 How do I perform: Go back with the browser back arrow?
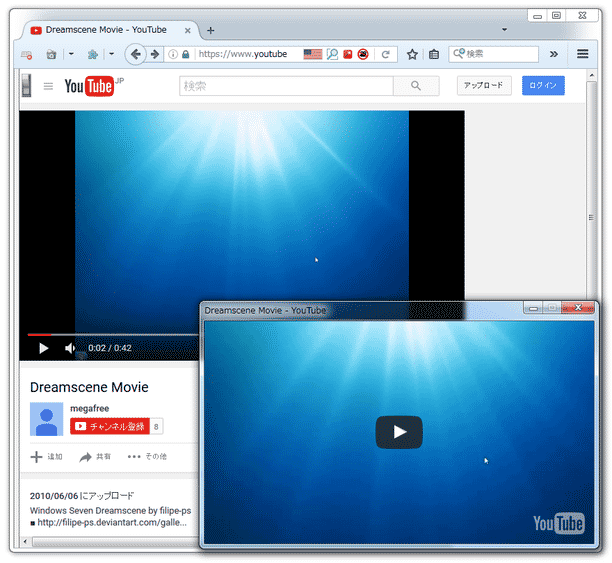135,54
